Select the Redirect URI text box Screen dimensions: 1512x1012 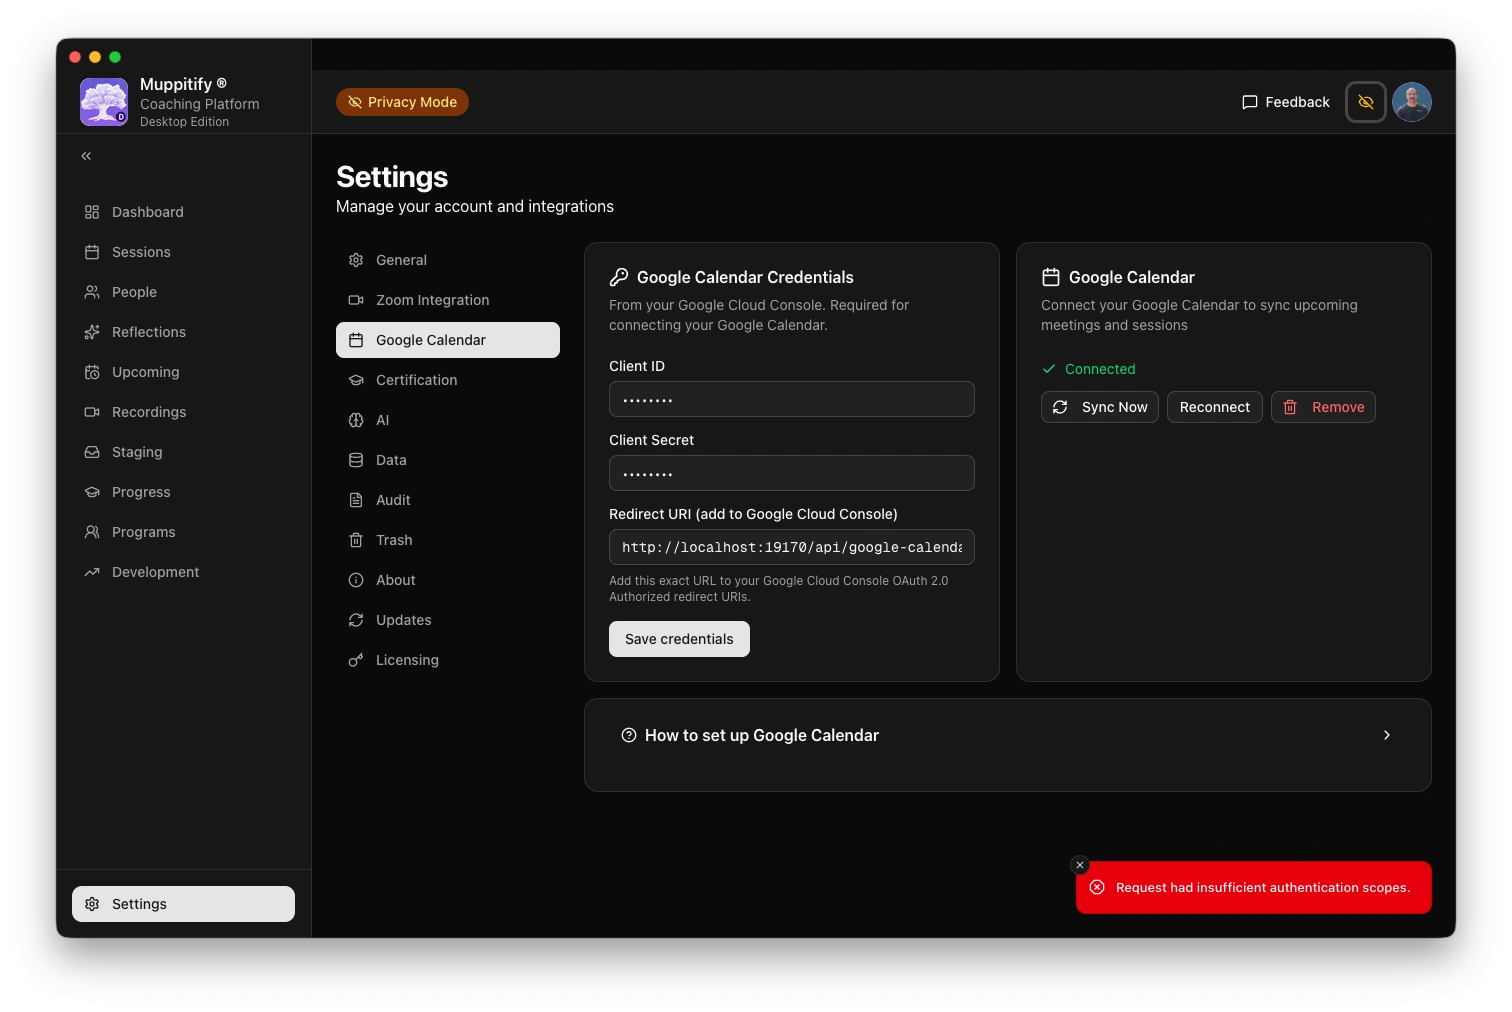791,547
